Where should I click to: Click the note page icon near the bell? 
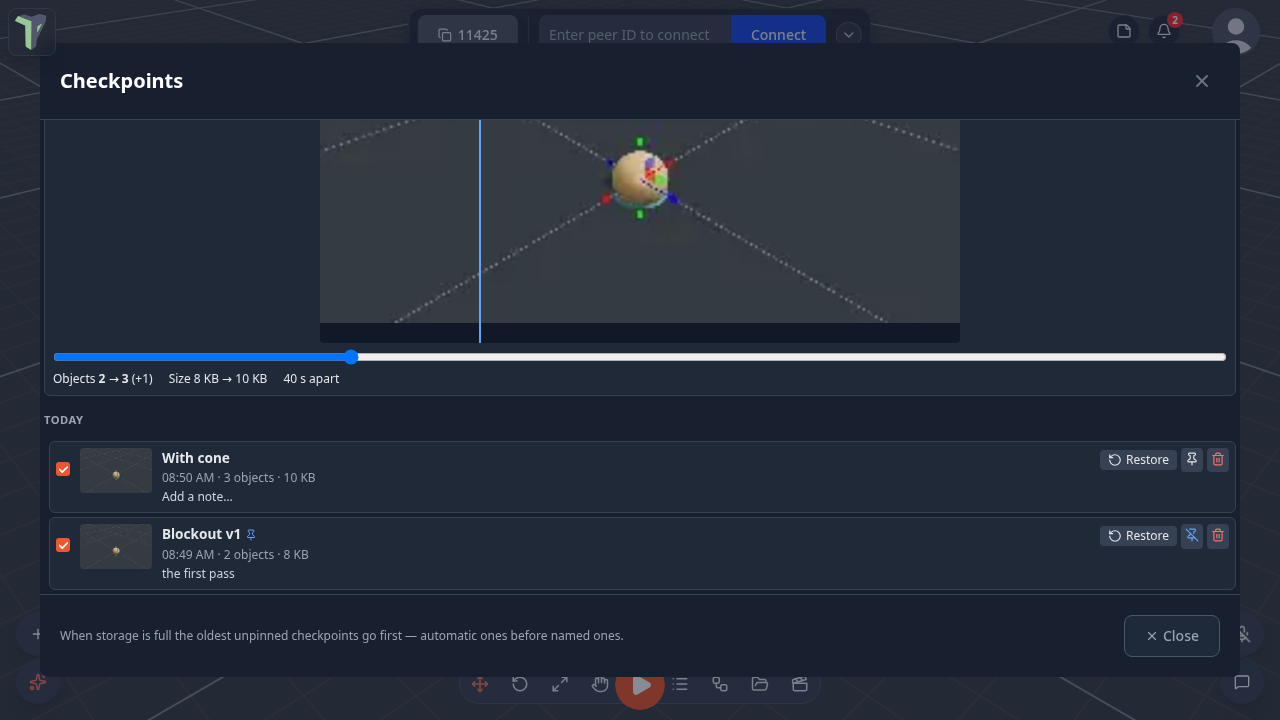[1124, 31]
